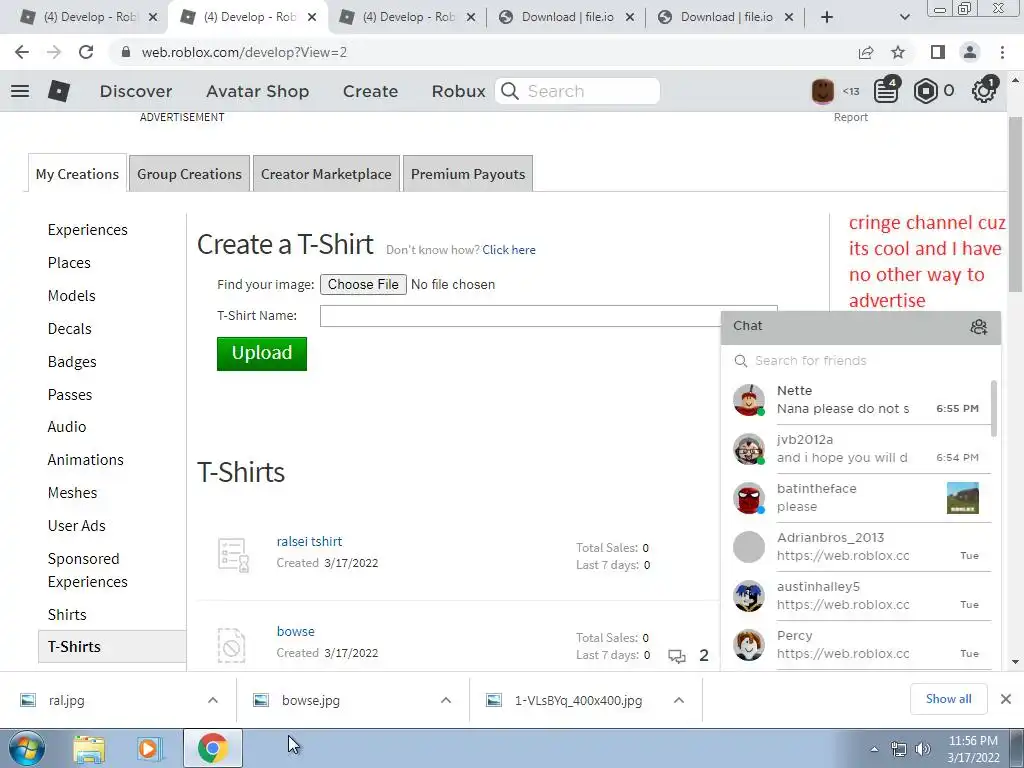Screen dimensions: 1024x768
Task: Expand 1-VLsBYq_400x400.jpg download options
Action: (679, 700)
